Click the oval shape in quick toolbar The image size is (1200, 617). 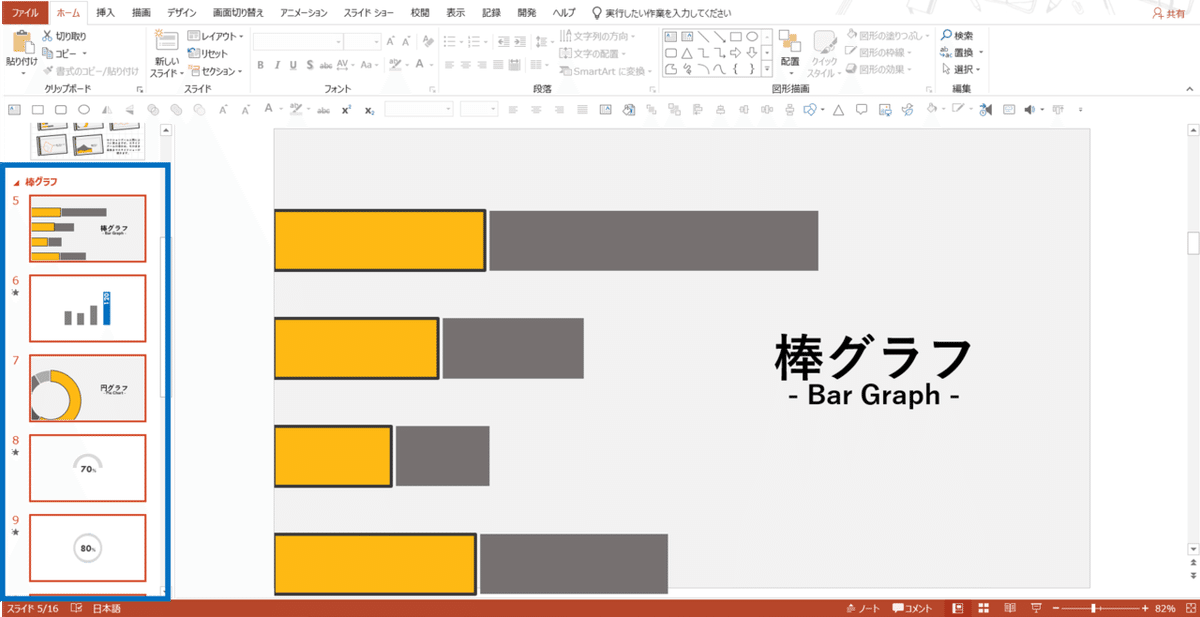pyautogui.click(x=84, y=109)
